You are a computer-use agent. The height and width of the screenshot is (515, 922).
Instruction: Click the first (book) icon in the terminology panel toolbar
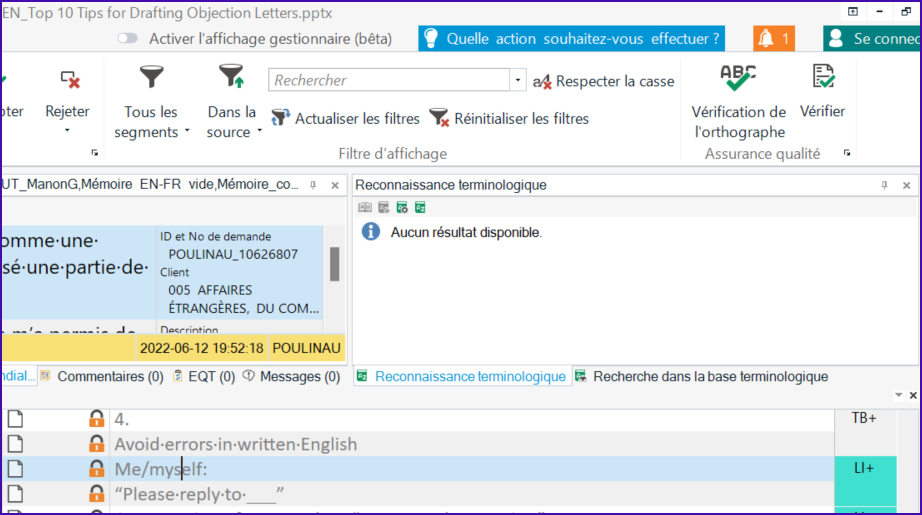(x=365, y=208)
